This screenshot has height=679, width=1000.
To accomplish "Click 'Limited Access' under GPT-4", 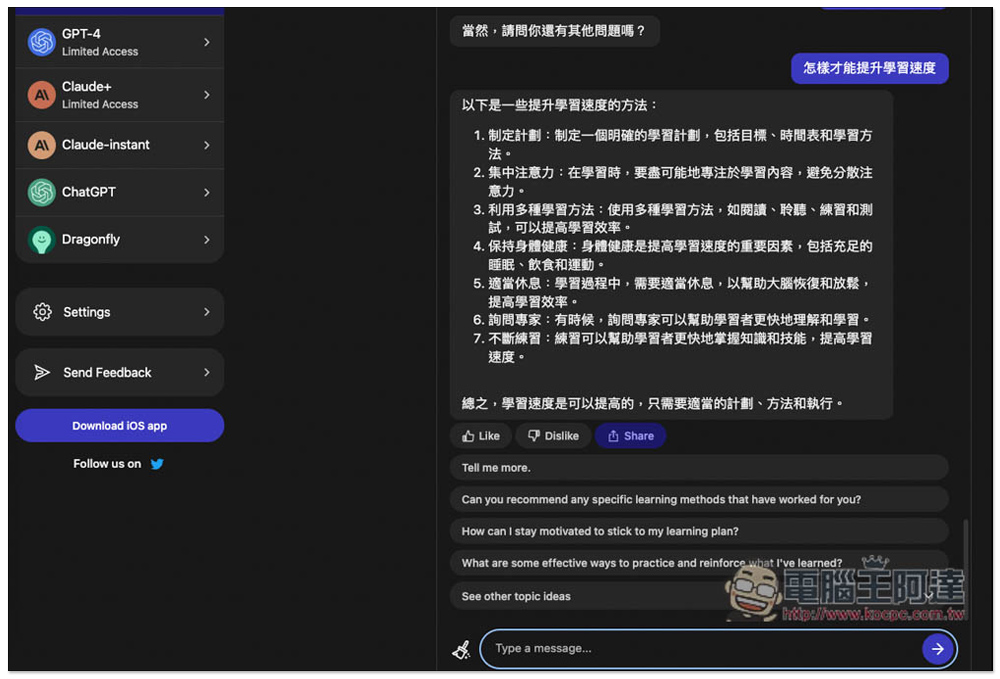I will pyautogui.click(x=100, y=52).
